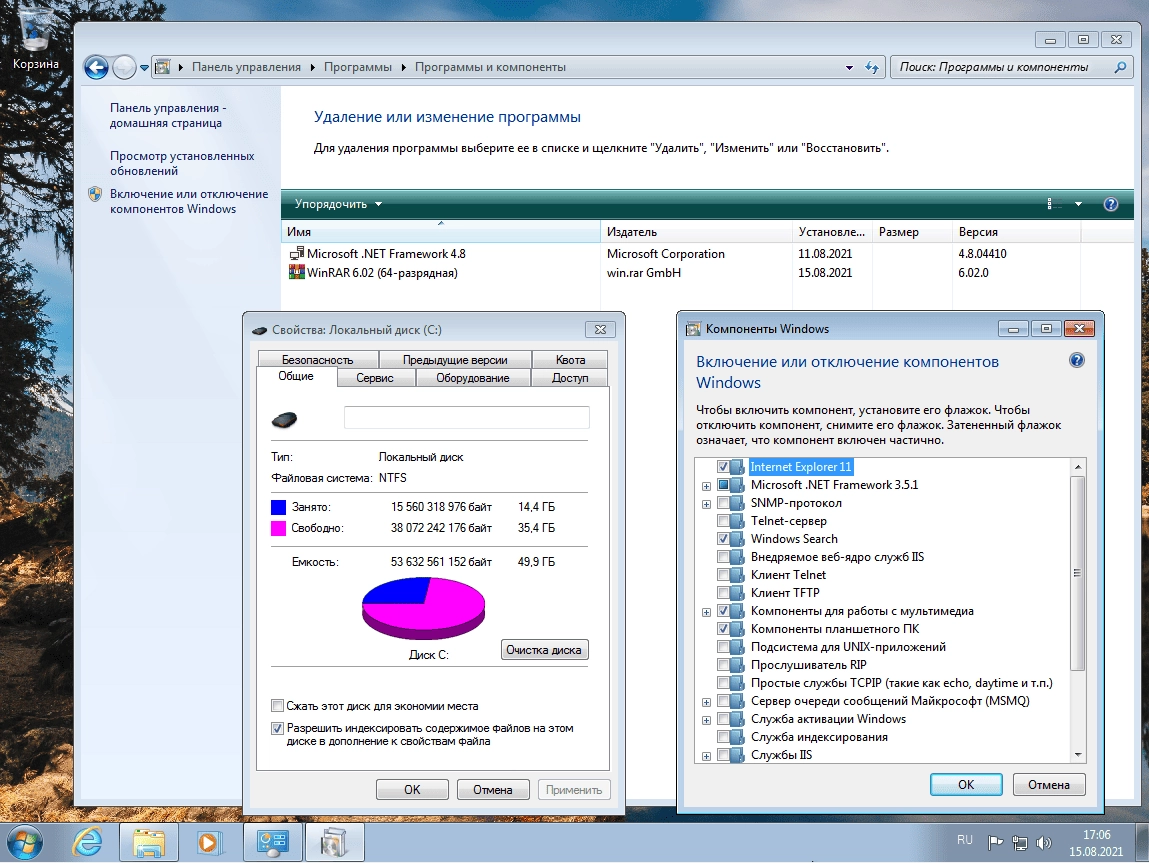1149x863 pixels.
Task: Open the Recycle Bin desktop icon
Action: click(34, 40)
